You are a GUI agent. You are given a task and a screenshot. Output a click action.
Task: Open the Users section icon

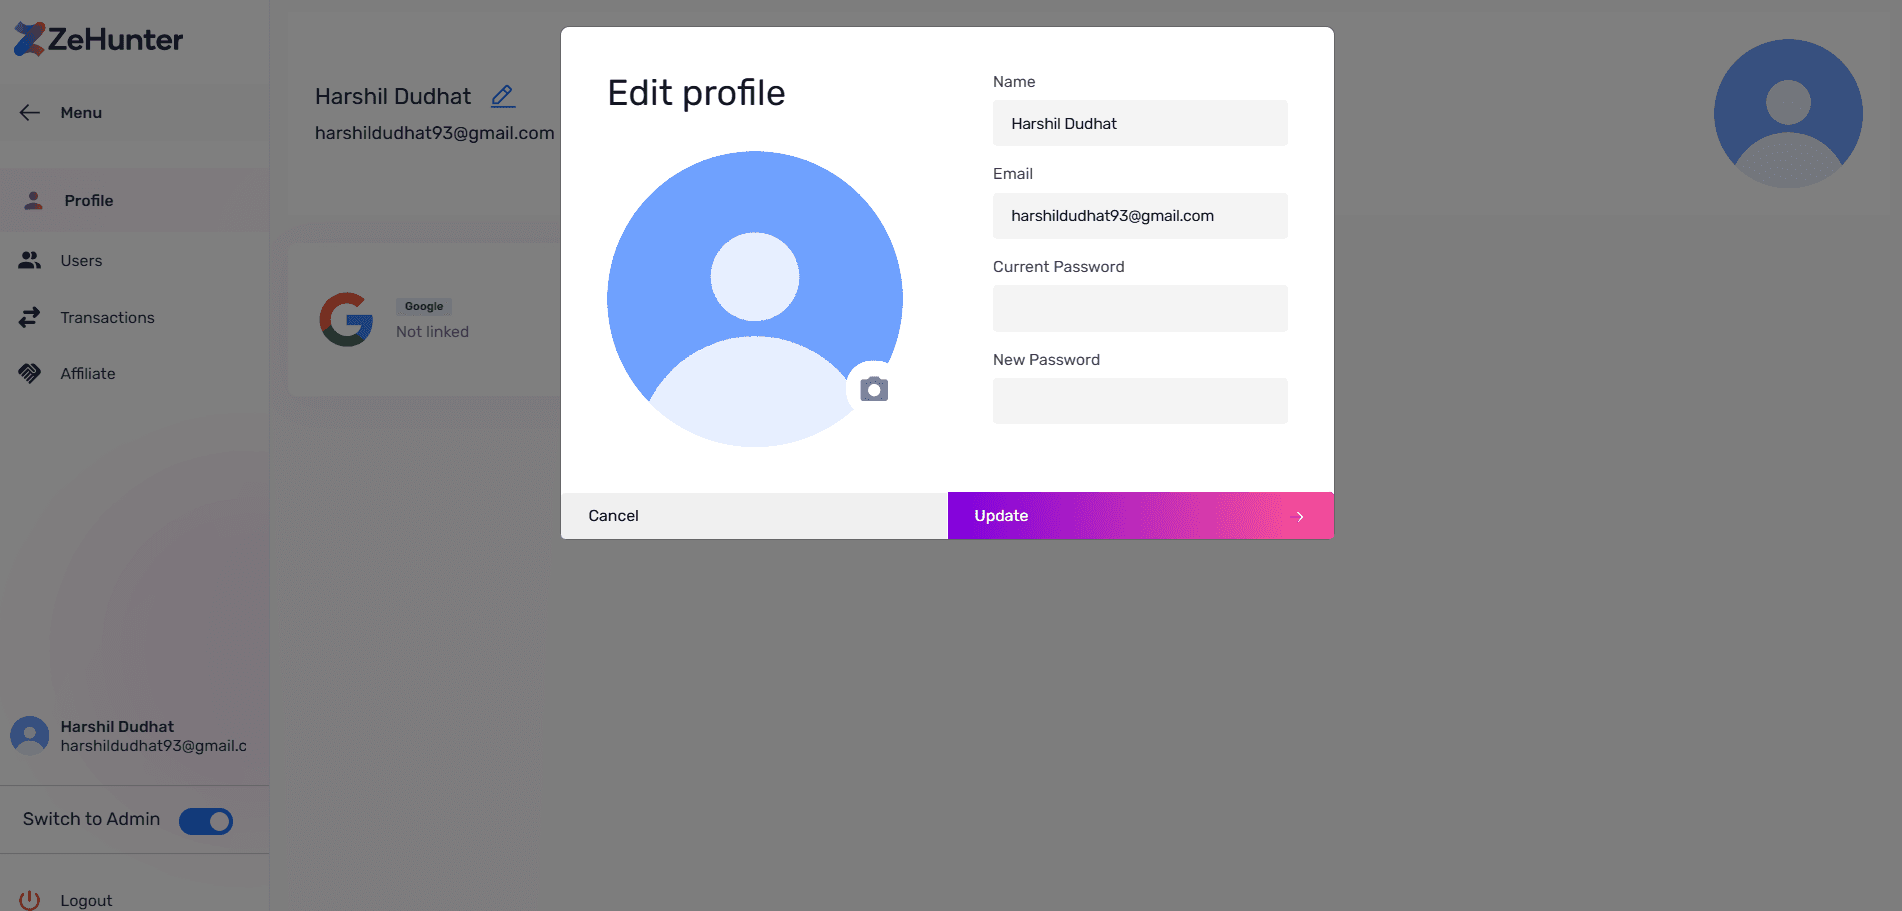click(31, 260)
